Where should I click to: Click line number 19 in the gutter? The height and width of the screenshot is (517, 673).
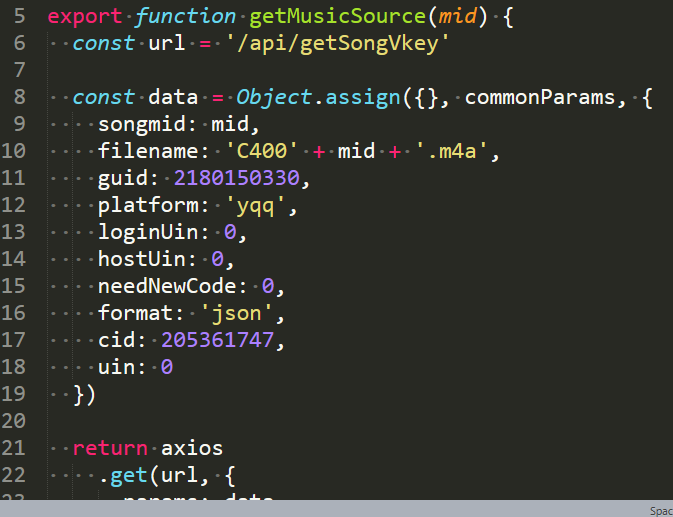click(x=13, y=394)
